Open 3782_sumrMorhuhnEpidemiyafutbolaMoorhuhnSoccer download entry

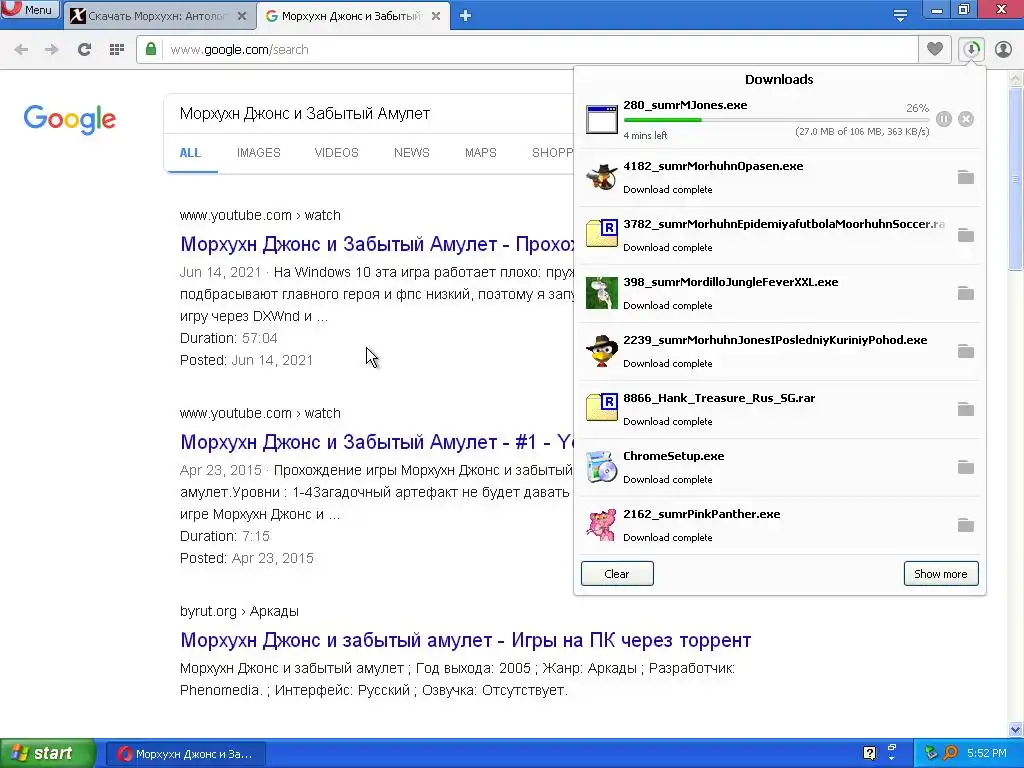pyautogui.click(x=780, y=236)
